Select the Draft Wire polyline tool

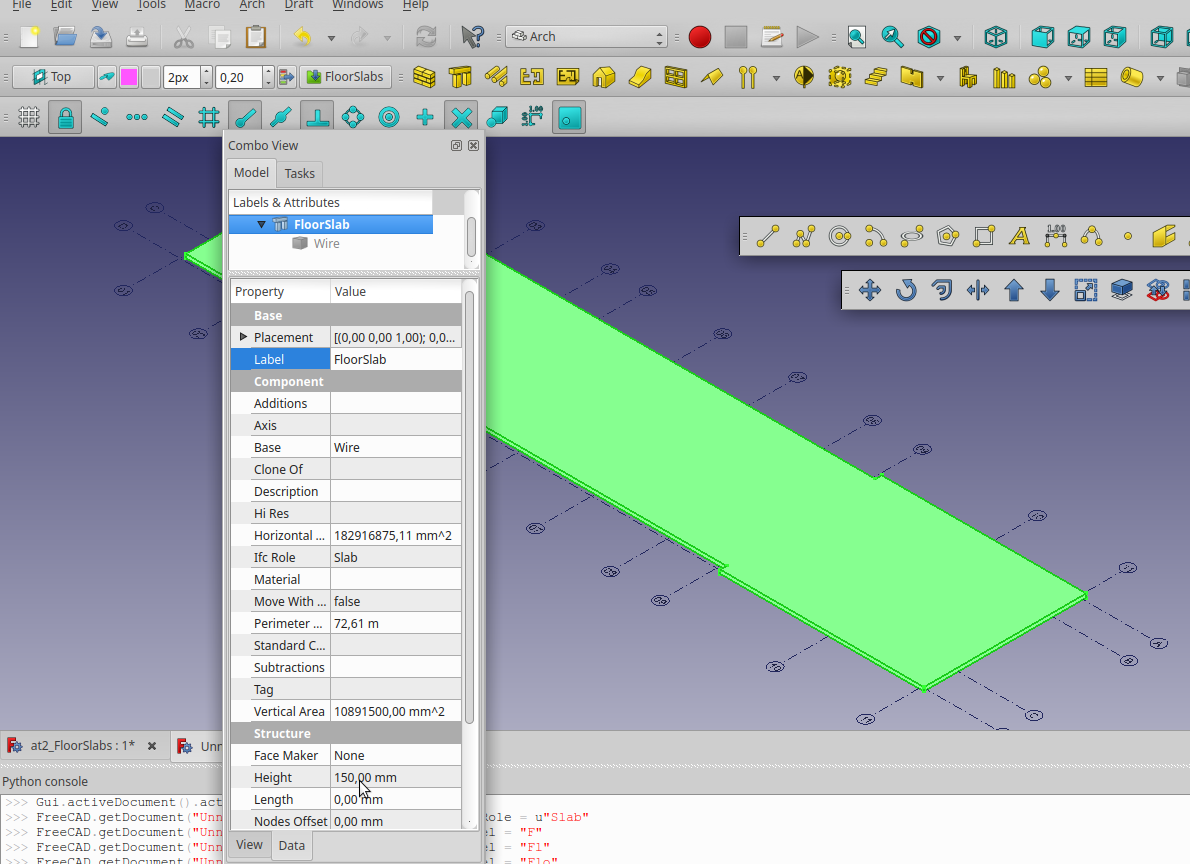click(x=804, y=236)
